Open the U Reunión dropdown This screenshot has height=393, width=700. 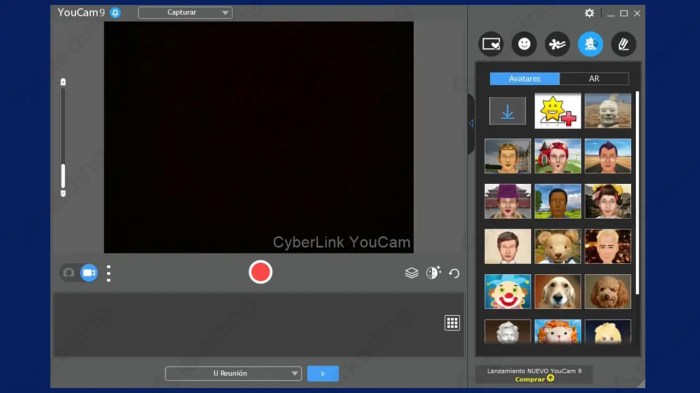233,373
